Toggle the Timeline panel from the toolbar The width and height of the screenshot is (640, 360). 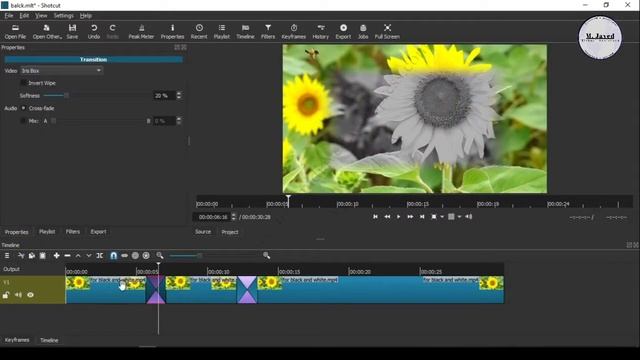click(x=245, y=31)
